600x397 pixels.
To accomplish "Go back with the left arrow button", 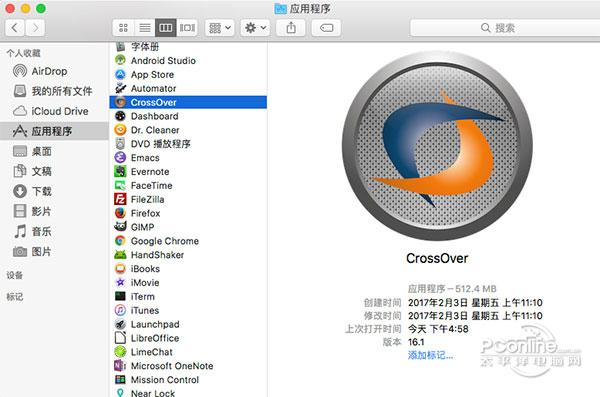I will tap(15, 28).
